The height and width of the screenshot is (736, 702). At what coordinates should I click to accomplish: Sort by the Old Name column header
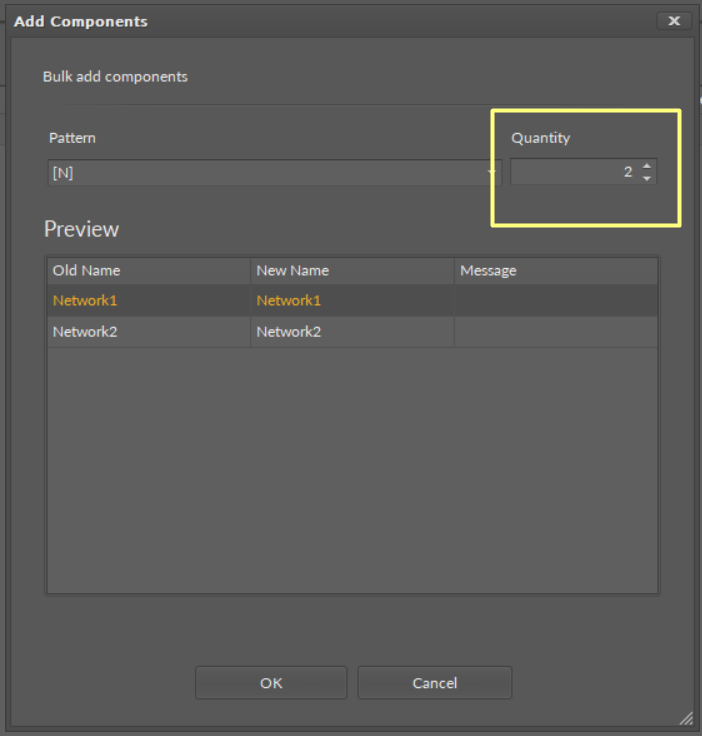coord(148,270)
